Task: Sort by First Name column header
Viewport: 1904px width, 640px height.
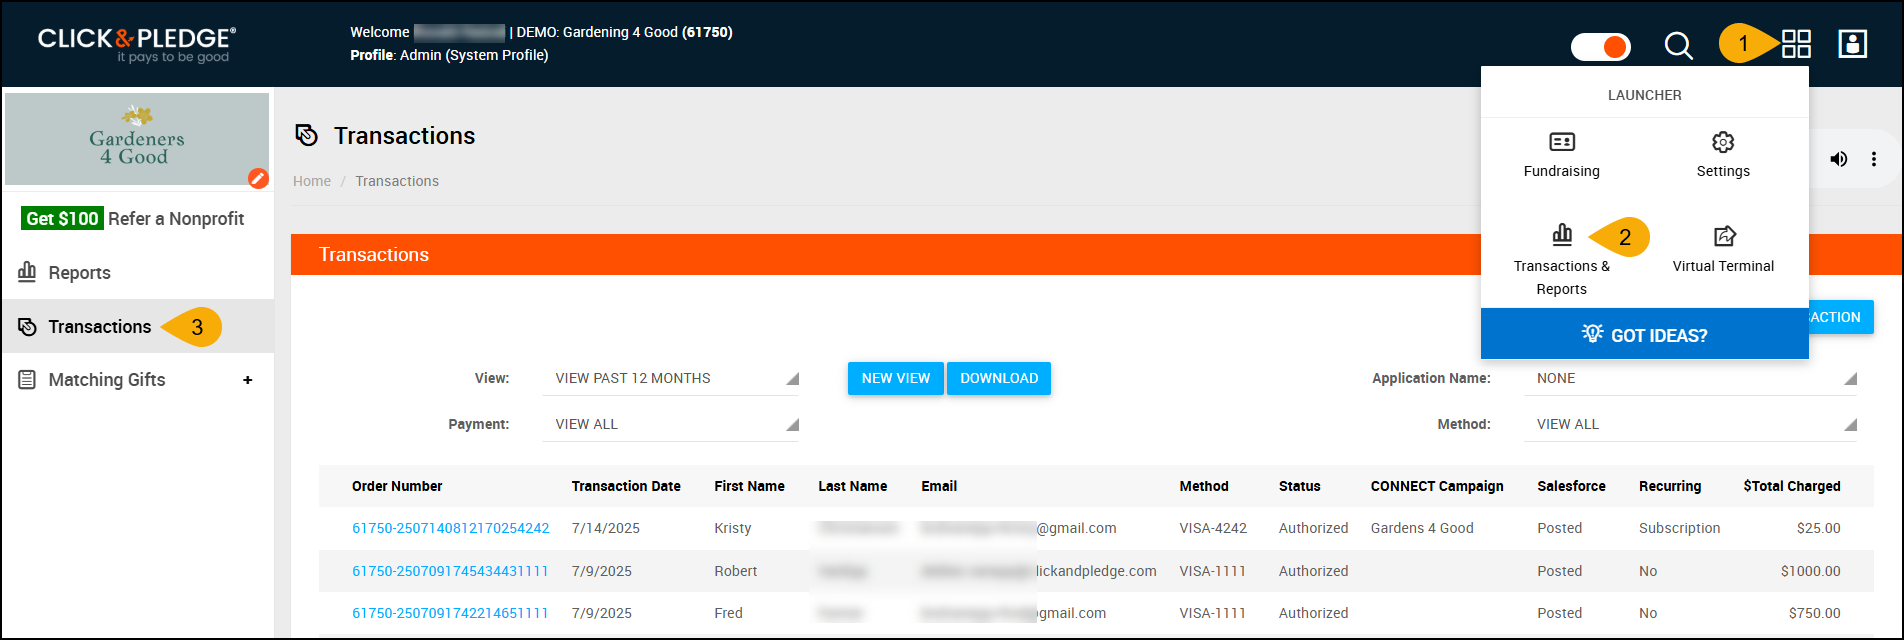Action: point(749,486)
